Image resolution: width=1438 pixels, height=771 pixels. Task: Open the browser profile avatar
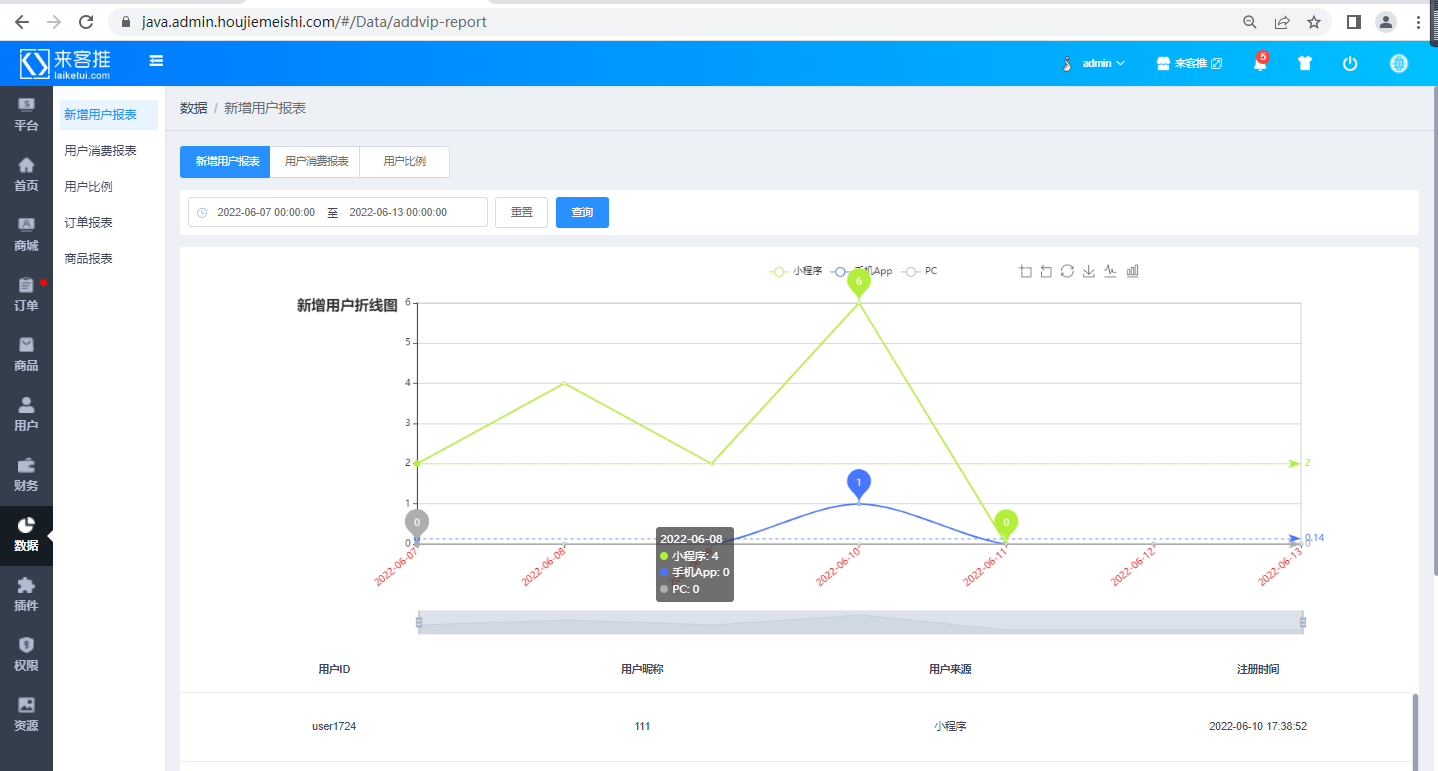1386,21
